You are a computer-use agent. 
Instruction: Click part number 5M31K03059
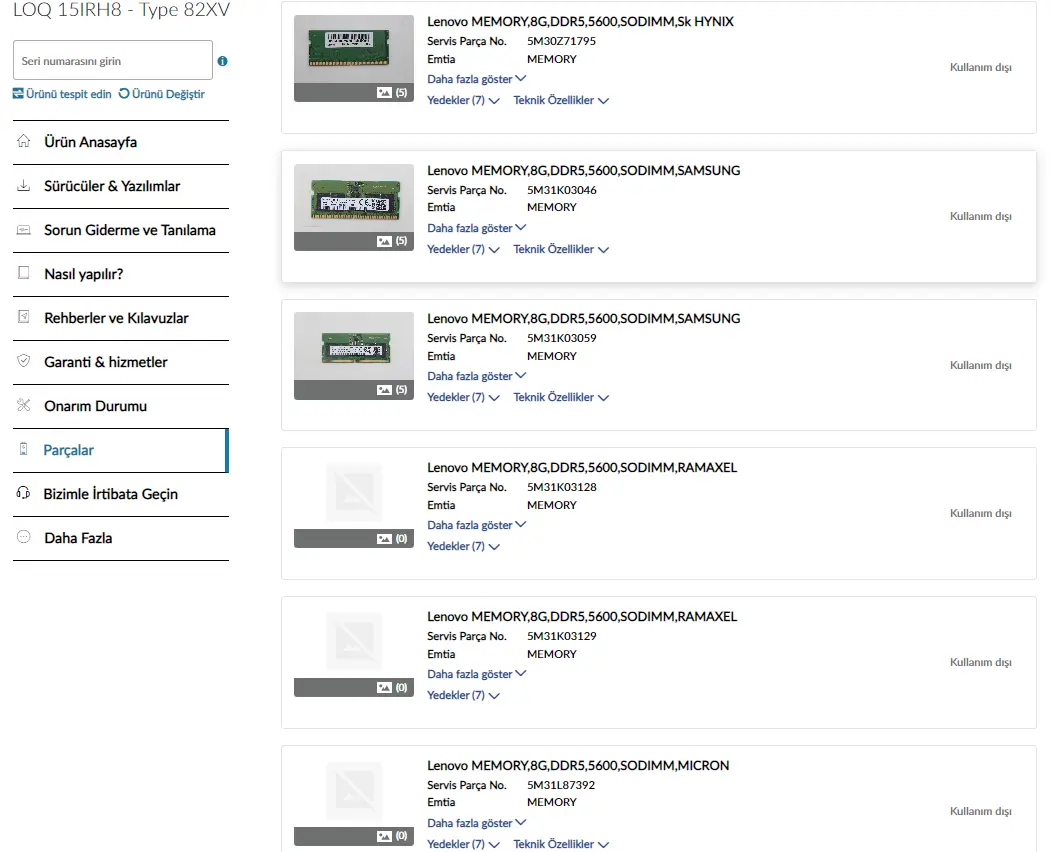coord(561,338)
